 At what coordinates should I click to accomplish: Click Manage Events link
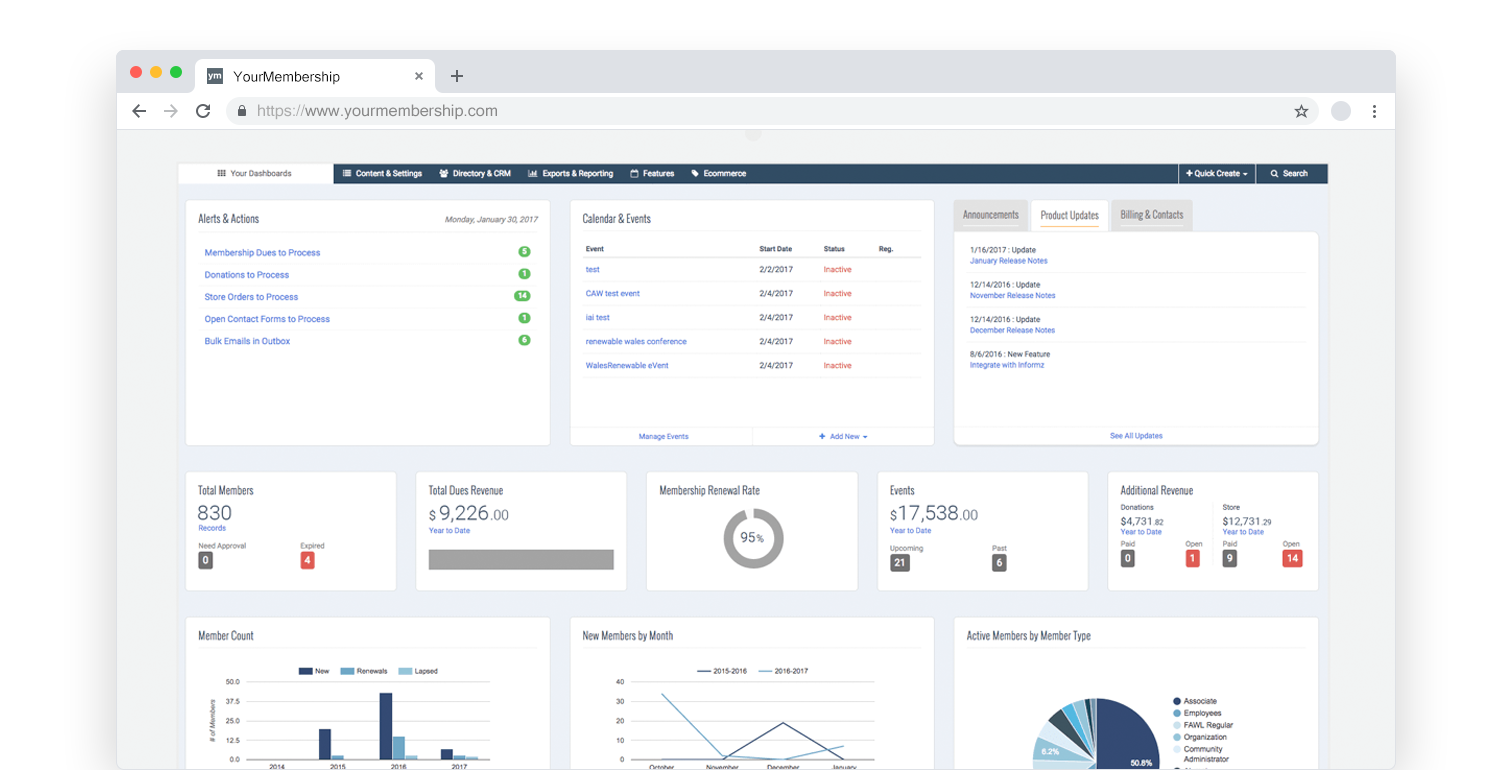663,436
